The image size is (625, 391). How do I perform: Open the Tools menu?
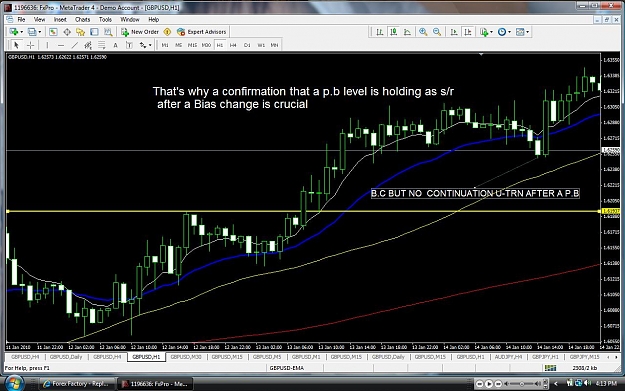tap(105, 20)
